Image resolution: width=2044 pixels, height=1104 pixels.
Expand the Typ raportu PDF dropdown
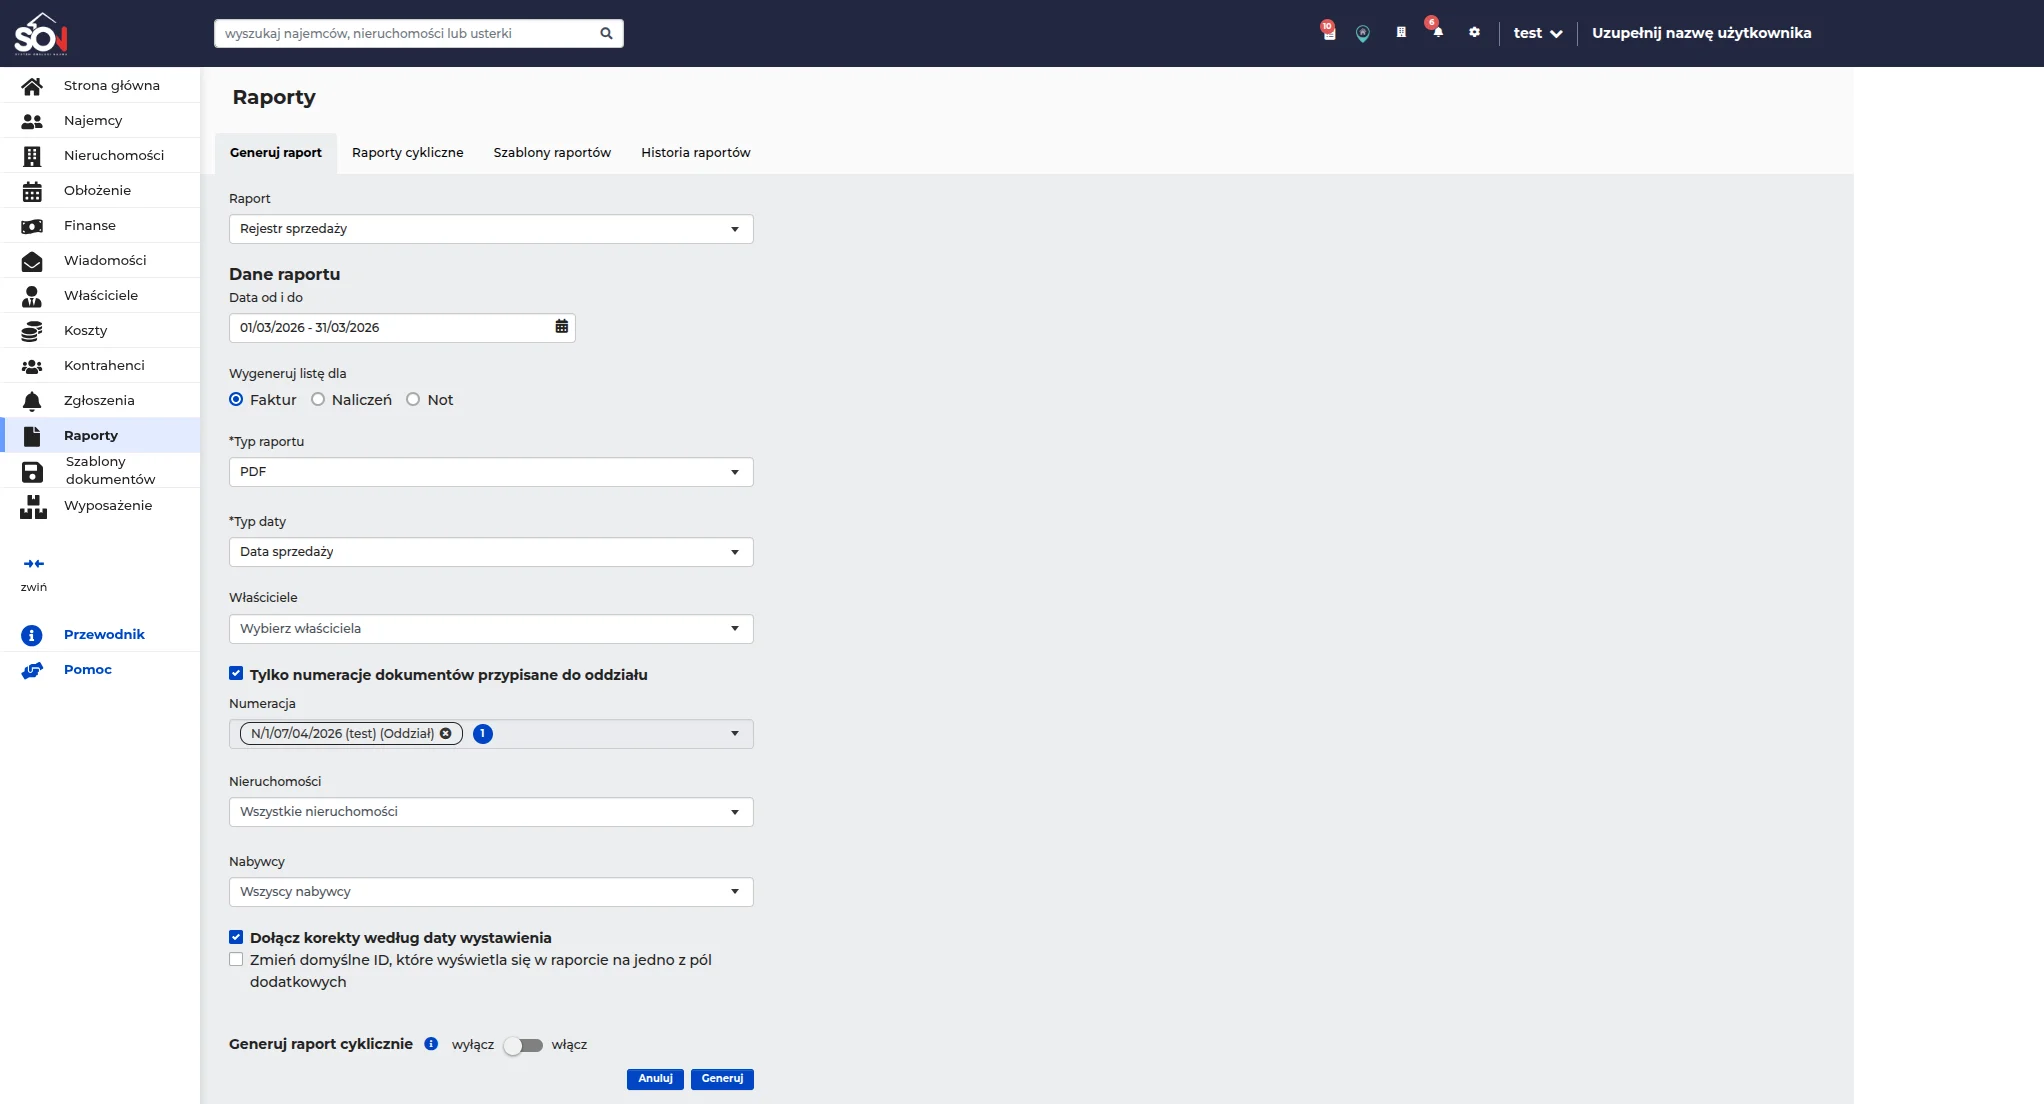490,472
